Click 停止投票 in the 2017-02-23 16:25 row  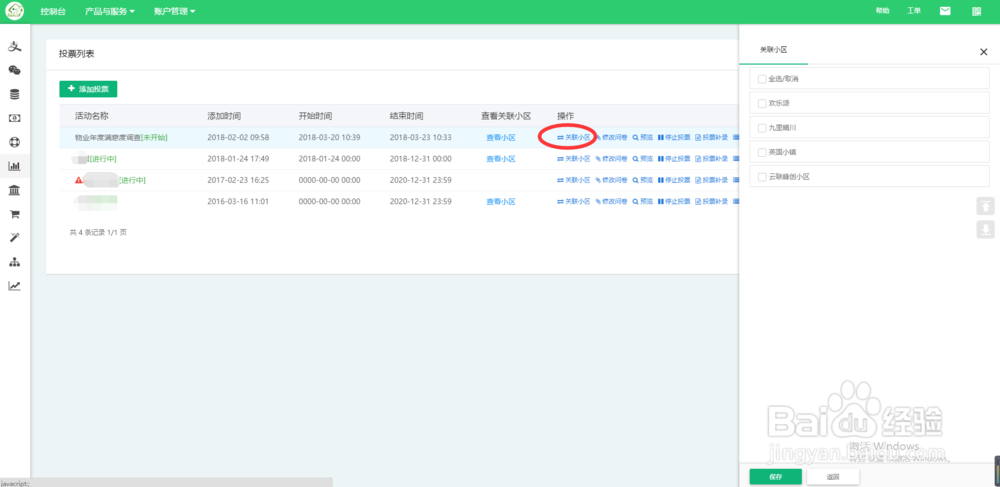(674, 180)
